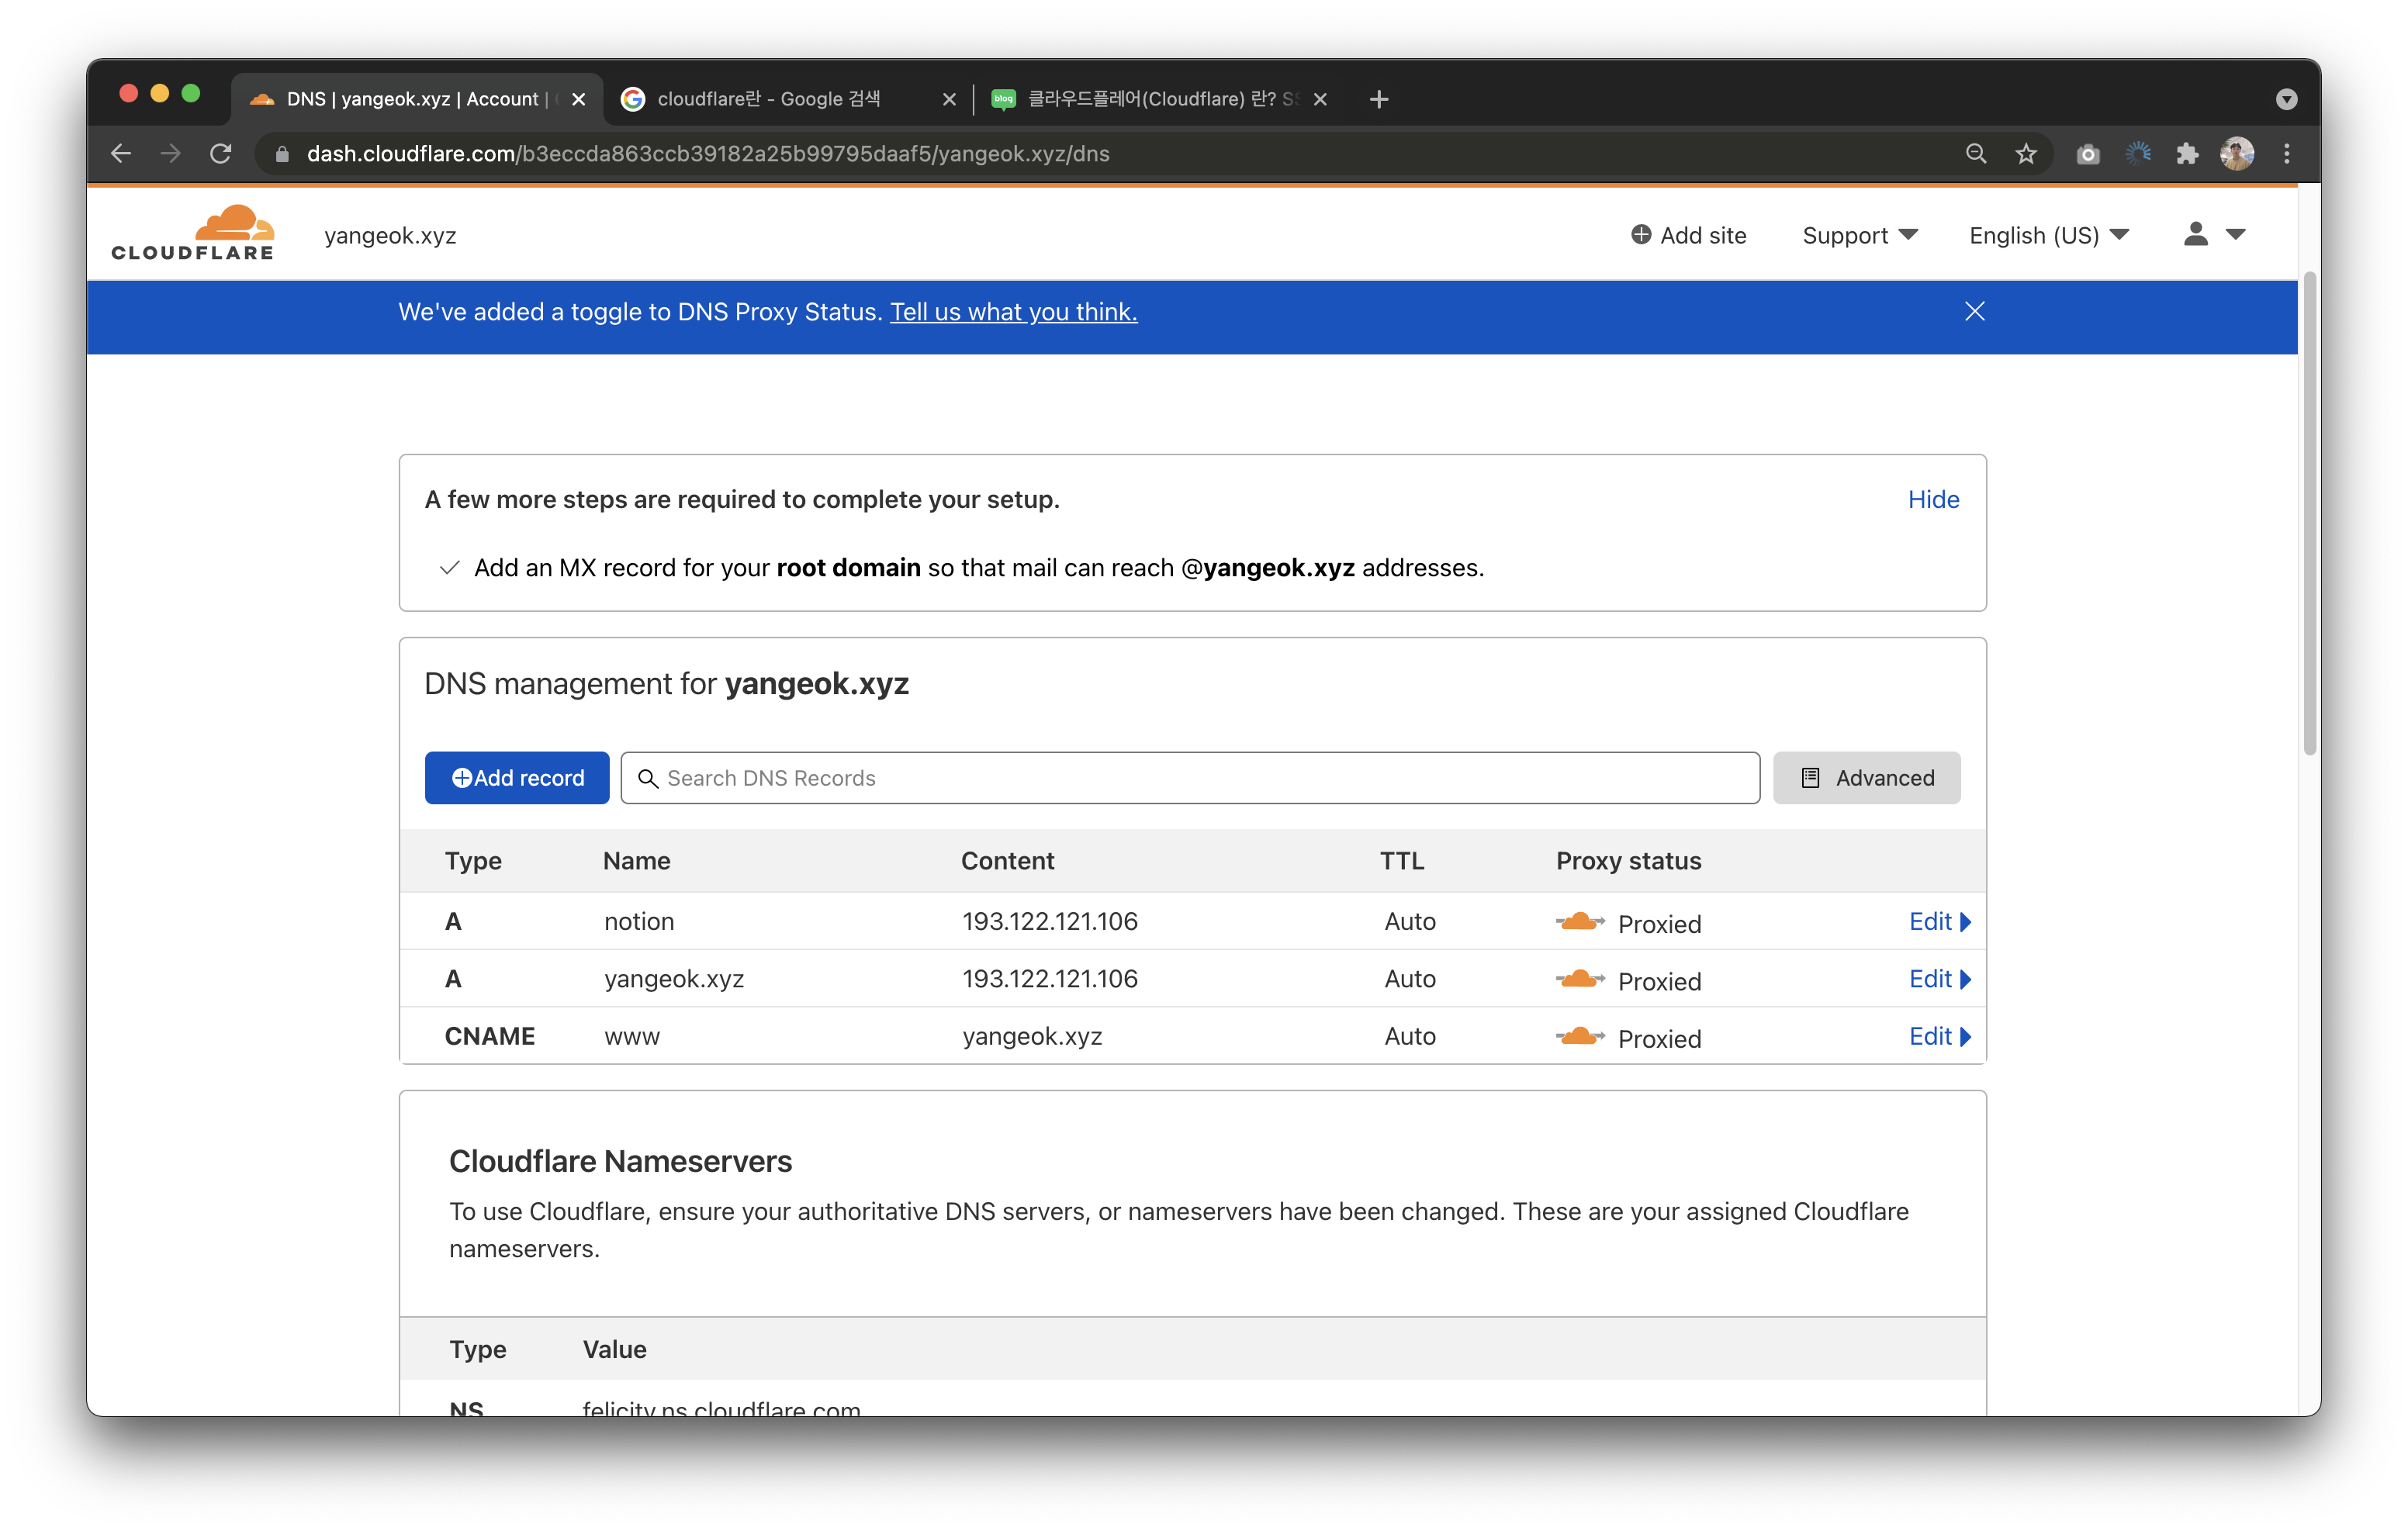The height and width of the screenshot is (1531, 2408).
Task: Open Chrome three-dot menu
Action: [x=2286, y=153]
